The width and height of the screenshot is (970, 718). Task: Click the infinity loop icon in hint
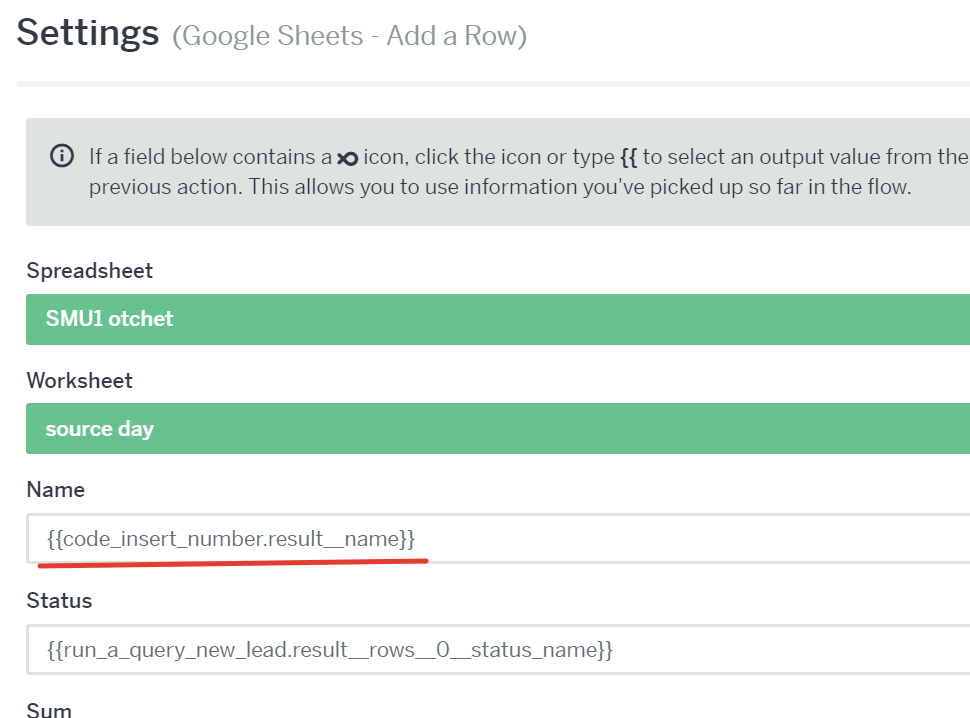click(x=347, y=159)
